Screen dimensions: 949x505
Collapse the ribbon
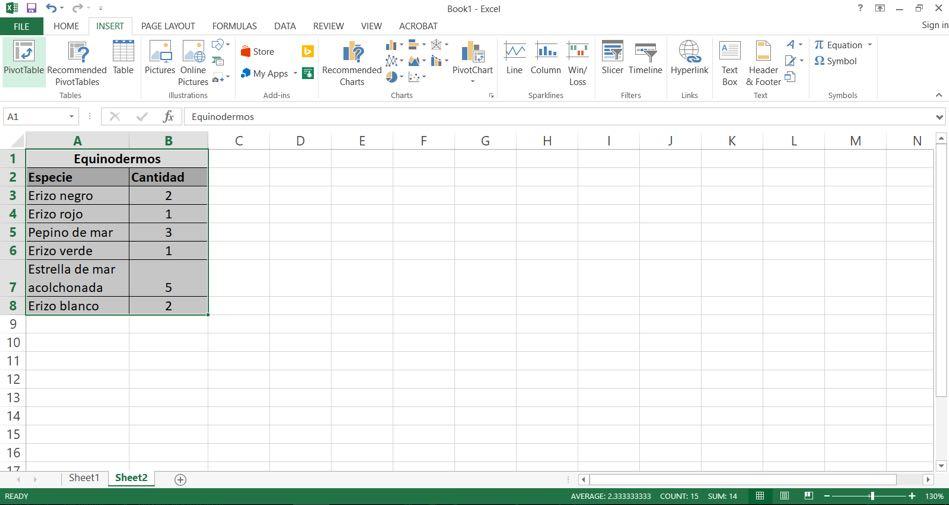(939, 95)
